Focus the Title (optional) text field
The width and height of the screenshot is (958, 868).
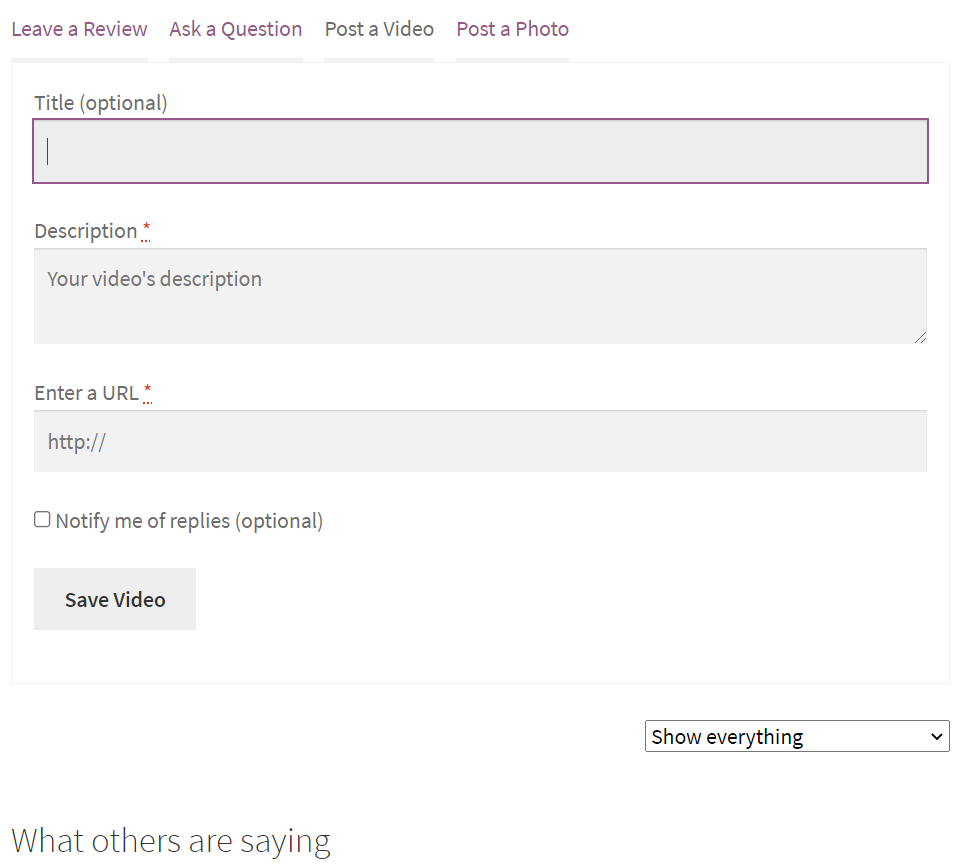click(480, 151)
